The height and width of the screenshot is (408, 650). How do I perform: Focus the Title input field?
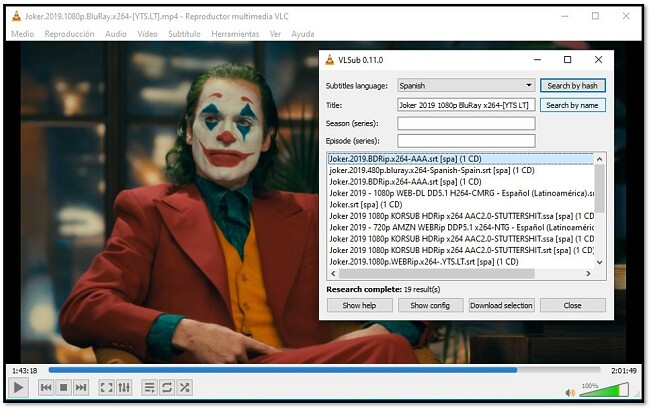(466, 105)
